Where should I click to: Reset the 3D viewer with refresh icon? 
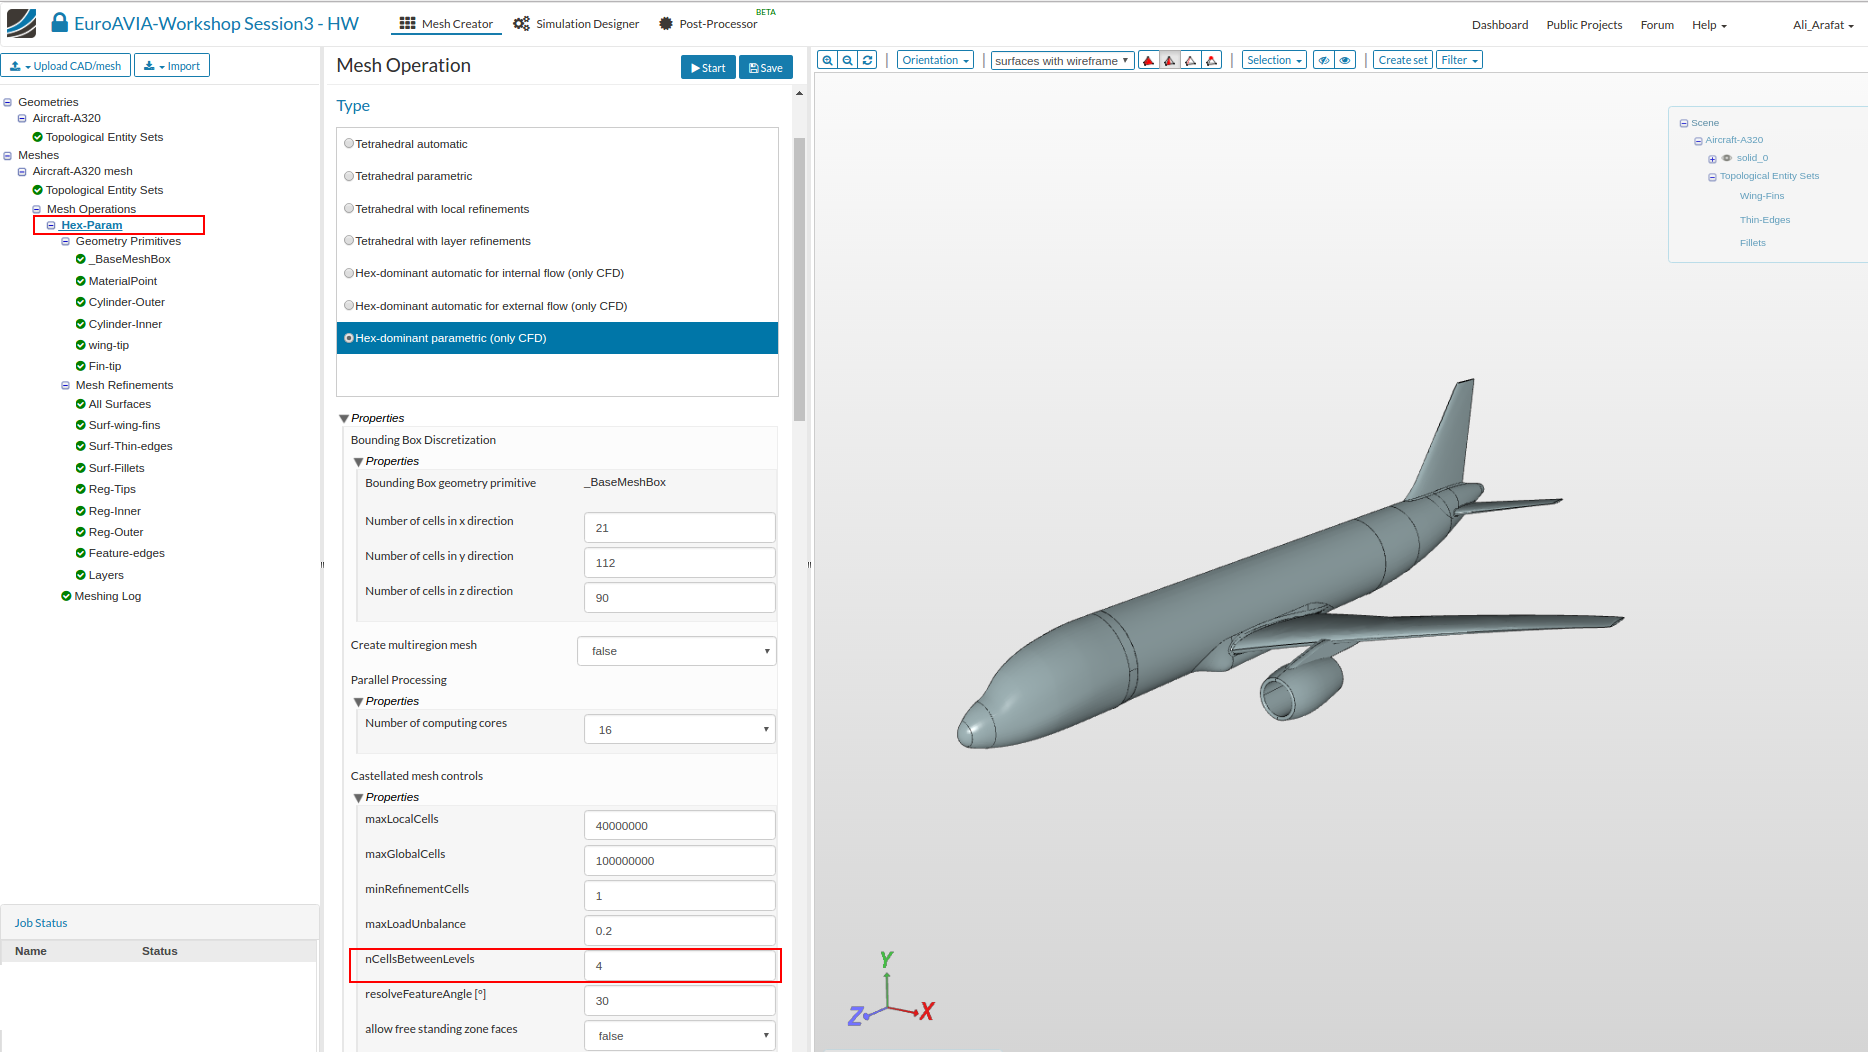[x=868, y=60]
